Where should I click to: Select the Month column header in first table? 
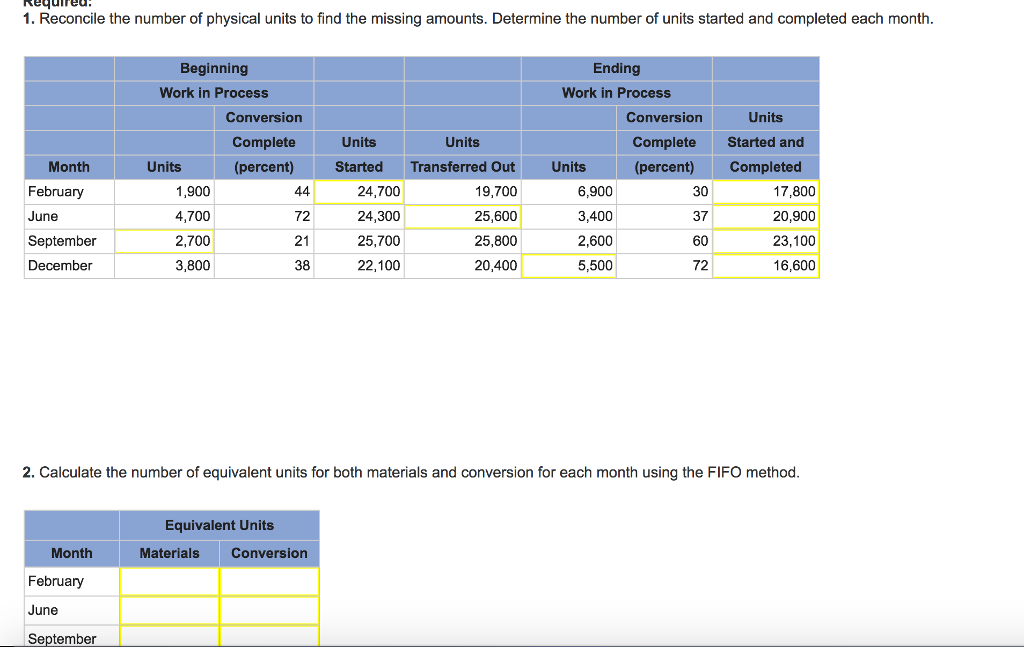tap(68, 167)
